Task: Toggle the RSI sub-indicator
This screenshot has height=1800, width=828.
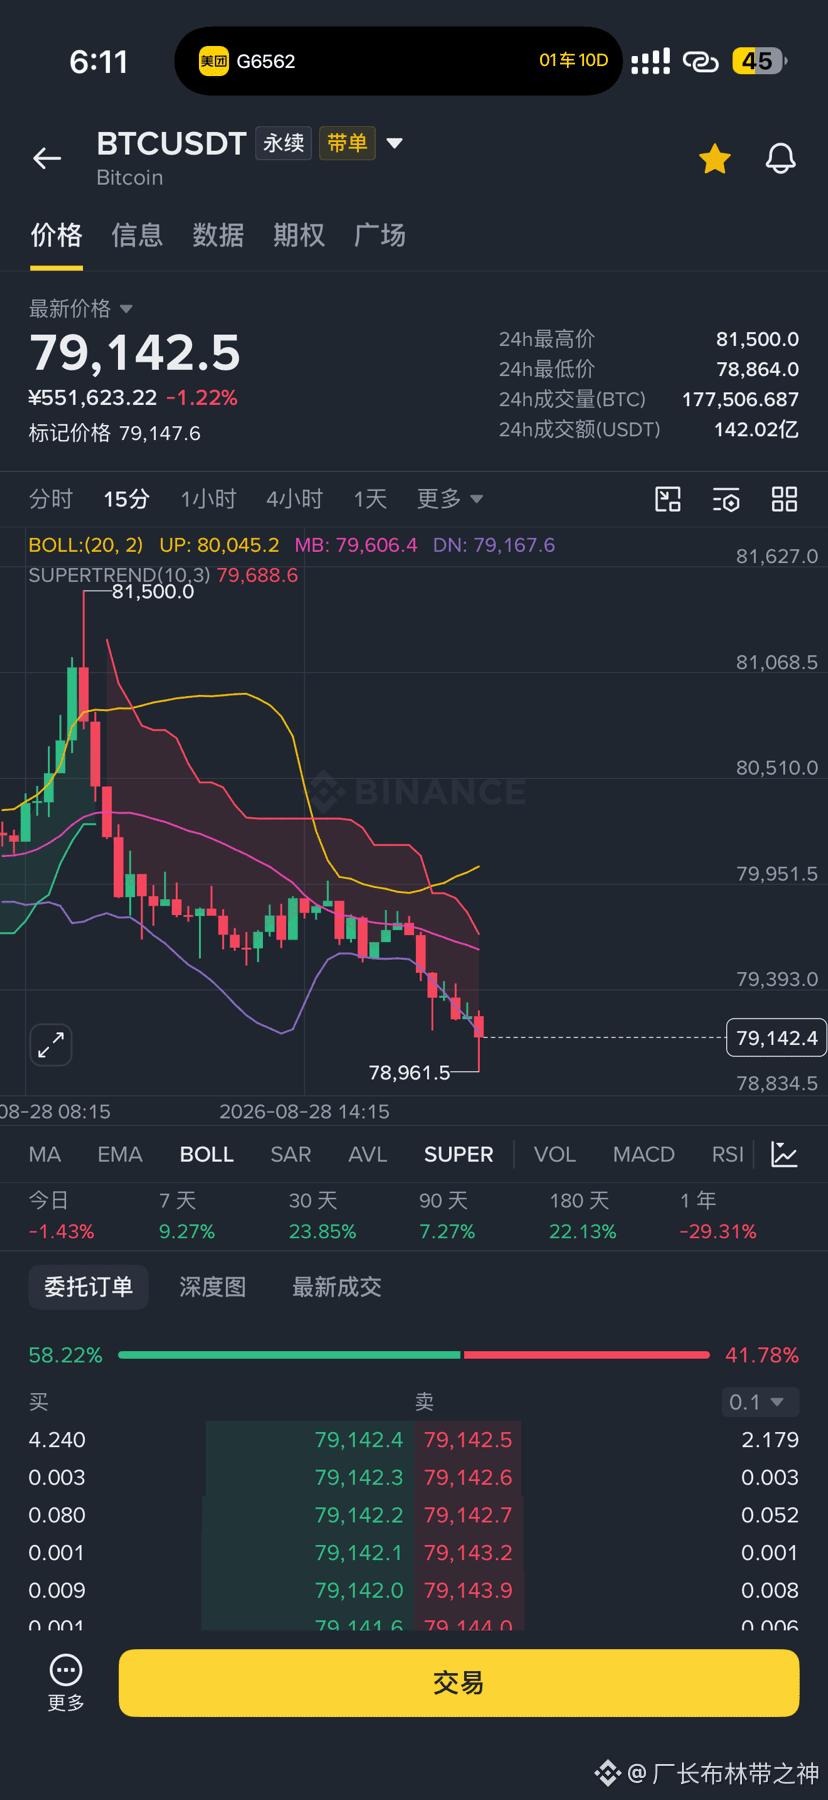Action: 728,1155
